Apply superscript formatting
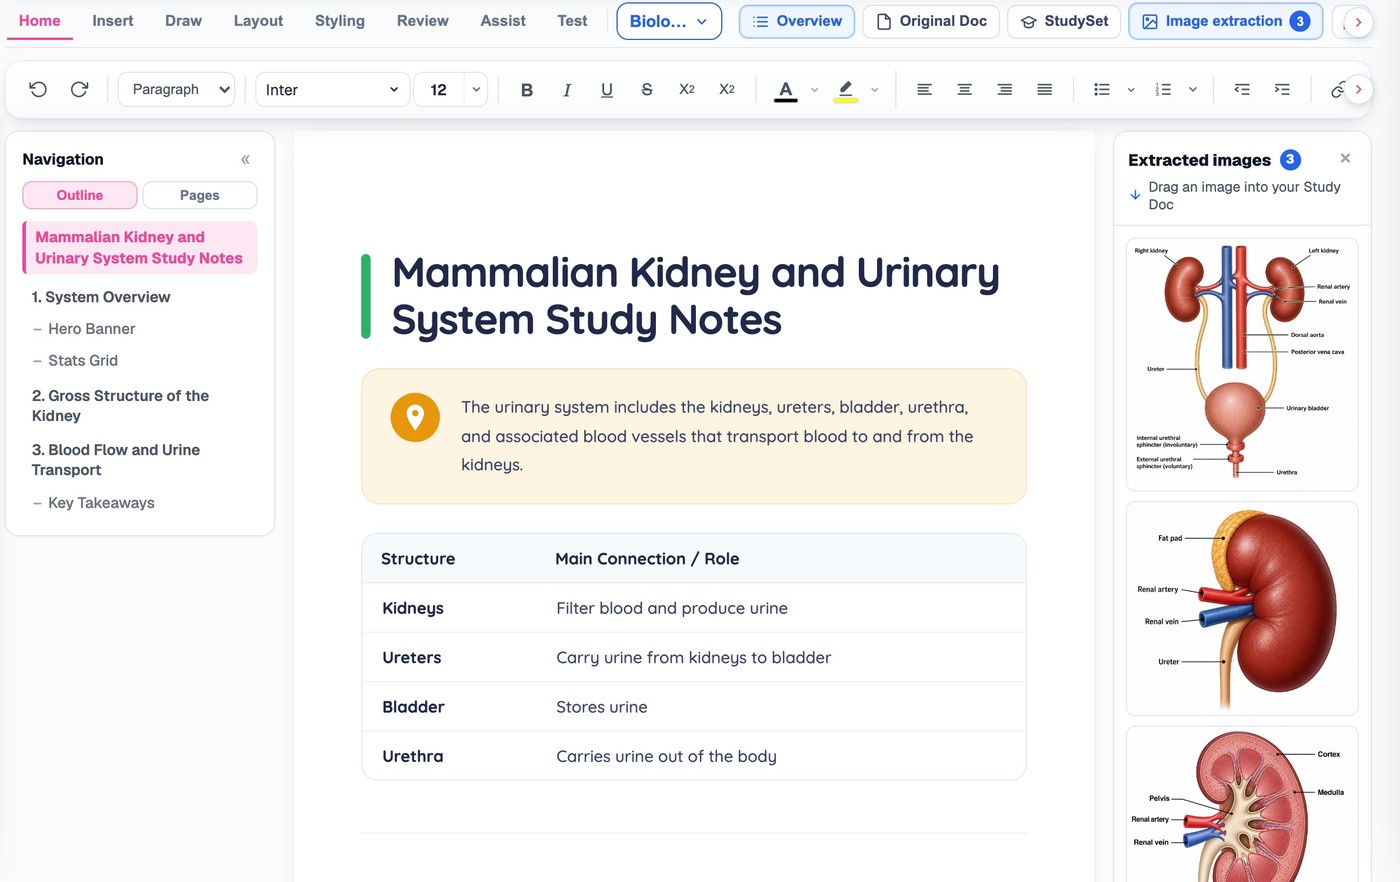This screenshot has width=1400, height=882. pos(727,90)
